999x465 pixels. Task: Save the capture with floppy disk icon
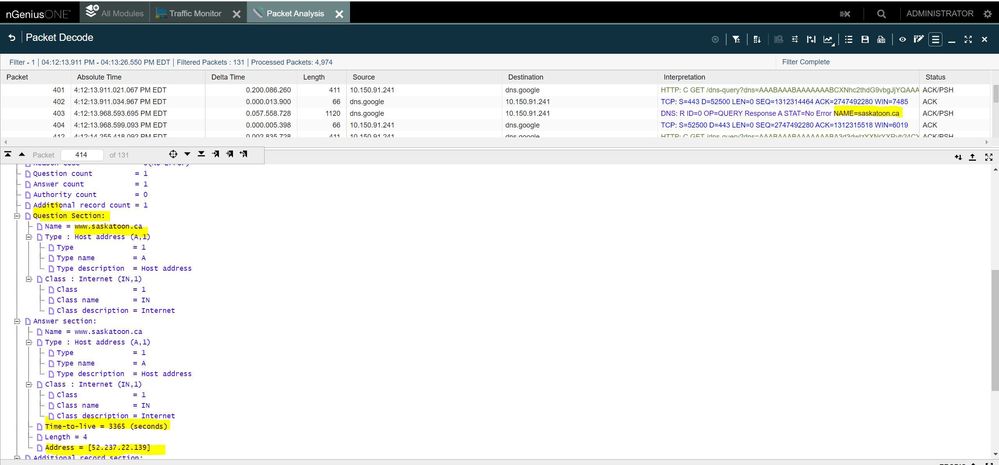tap(865, 39)
